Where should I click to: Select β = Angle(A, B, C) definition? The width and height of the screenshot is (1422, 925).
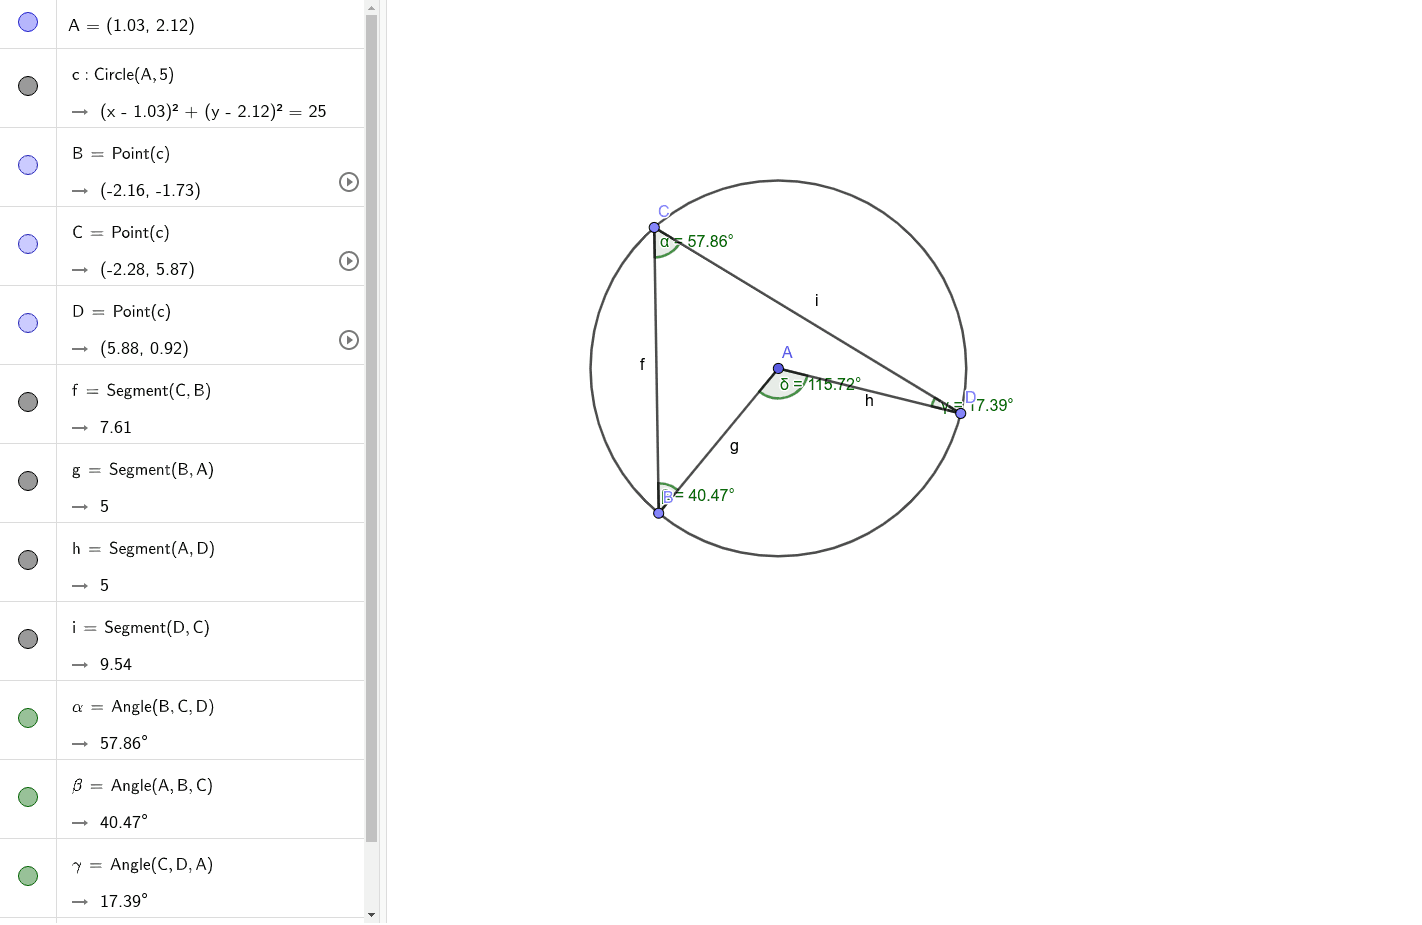pos(142,786)
